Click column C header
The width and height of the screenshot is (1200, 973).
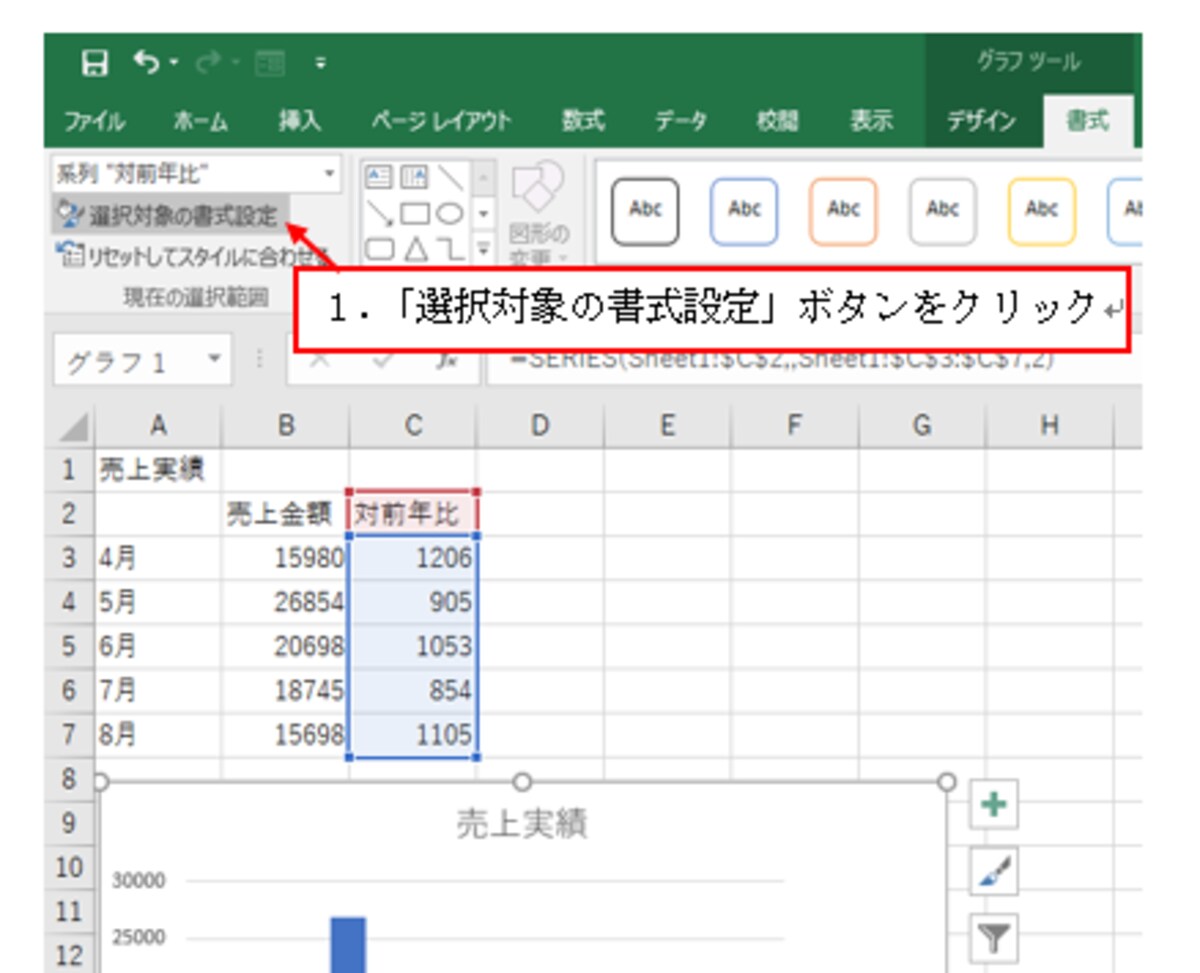(413, 427)
